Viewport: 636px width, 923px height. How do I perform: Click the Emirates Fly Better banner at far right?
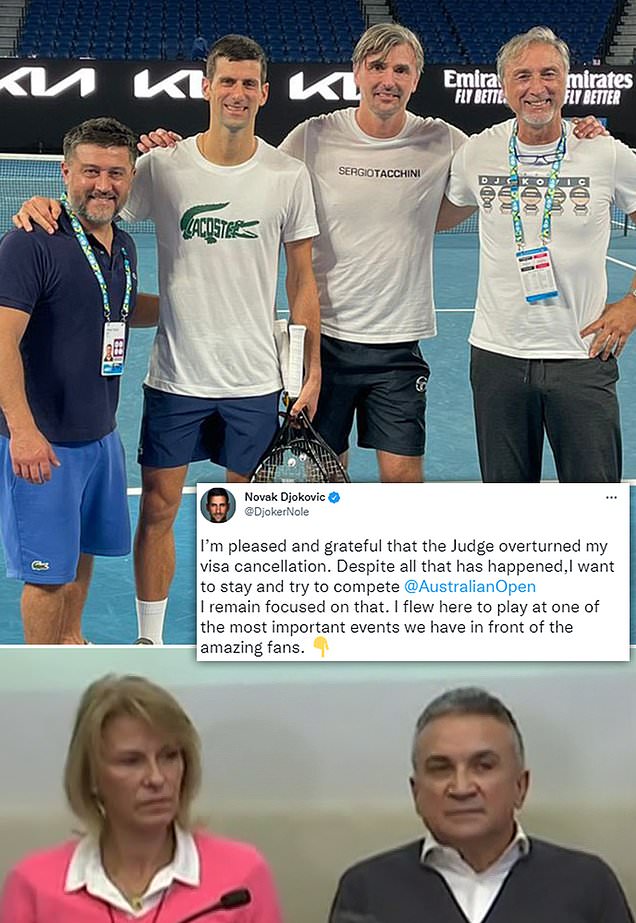click(598, 88)
